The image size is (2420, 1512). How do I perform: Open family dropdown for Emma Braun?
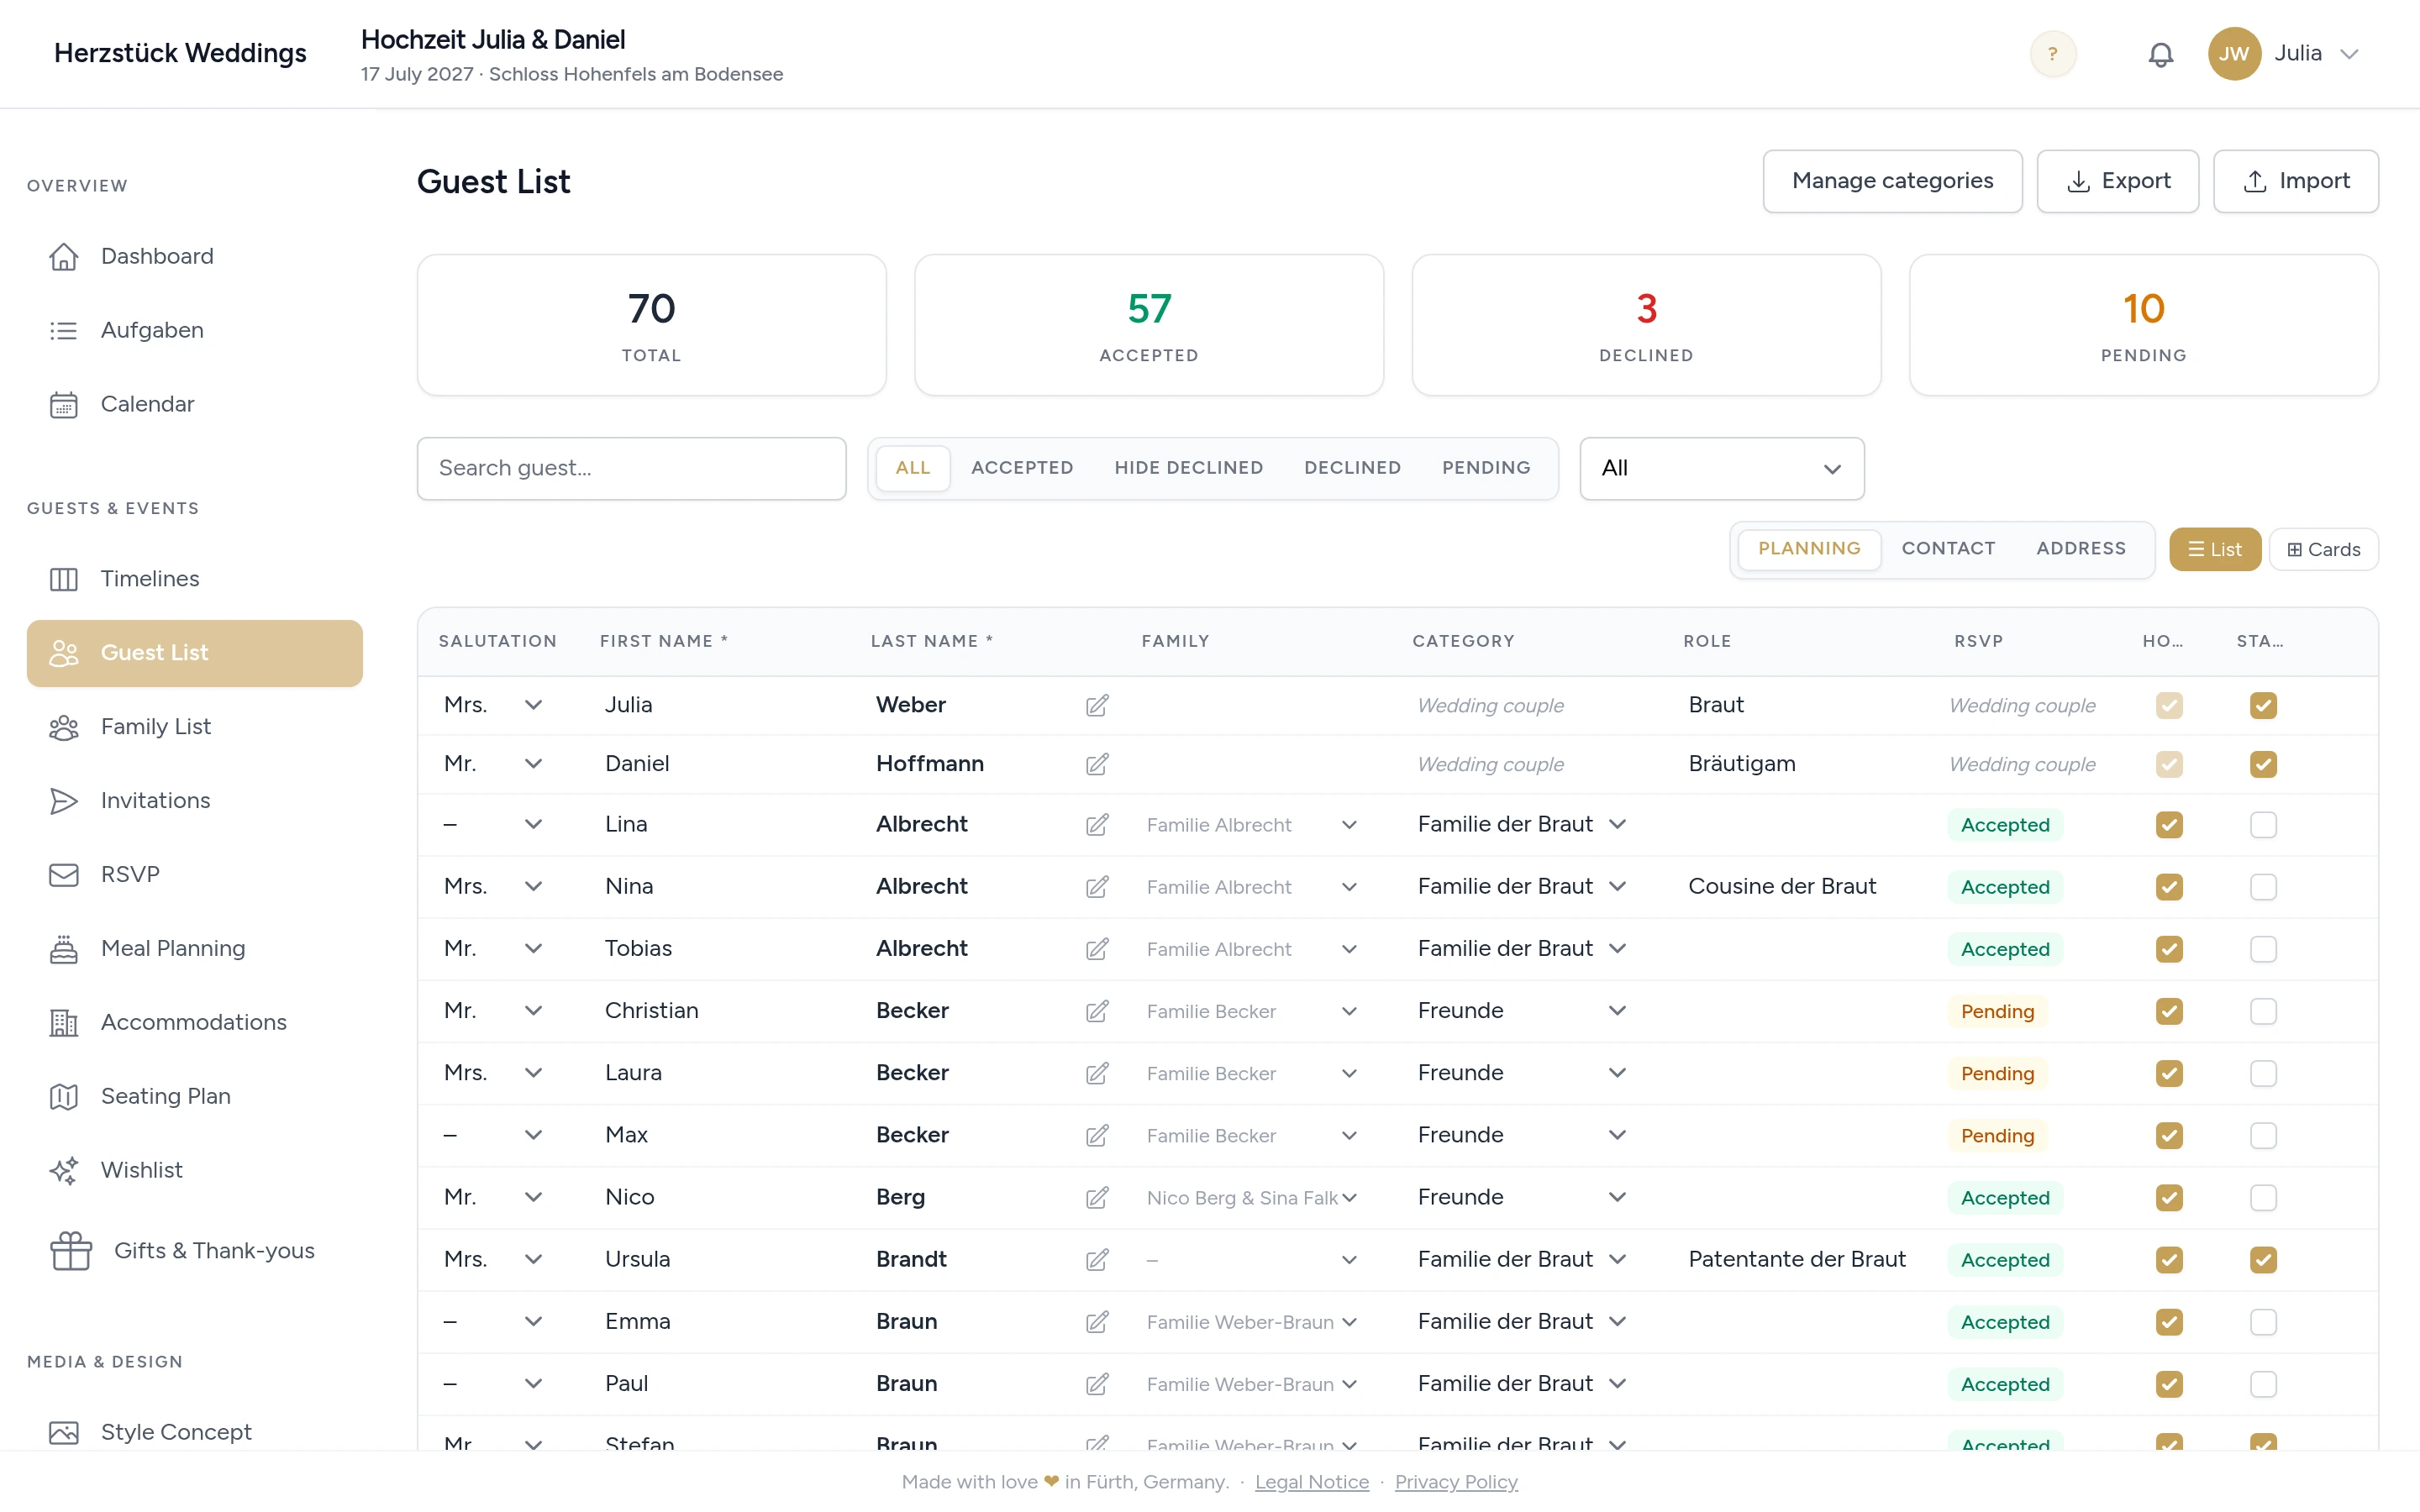(x=1349, y=1322)
